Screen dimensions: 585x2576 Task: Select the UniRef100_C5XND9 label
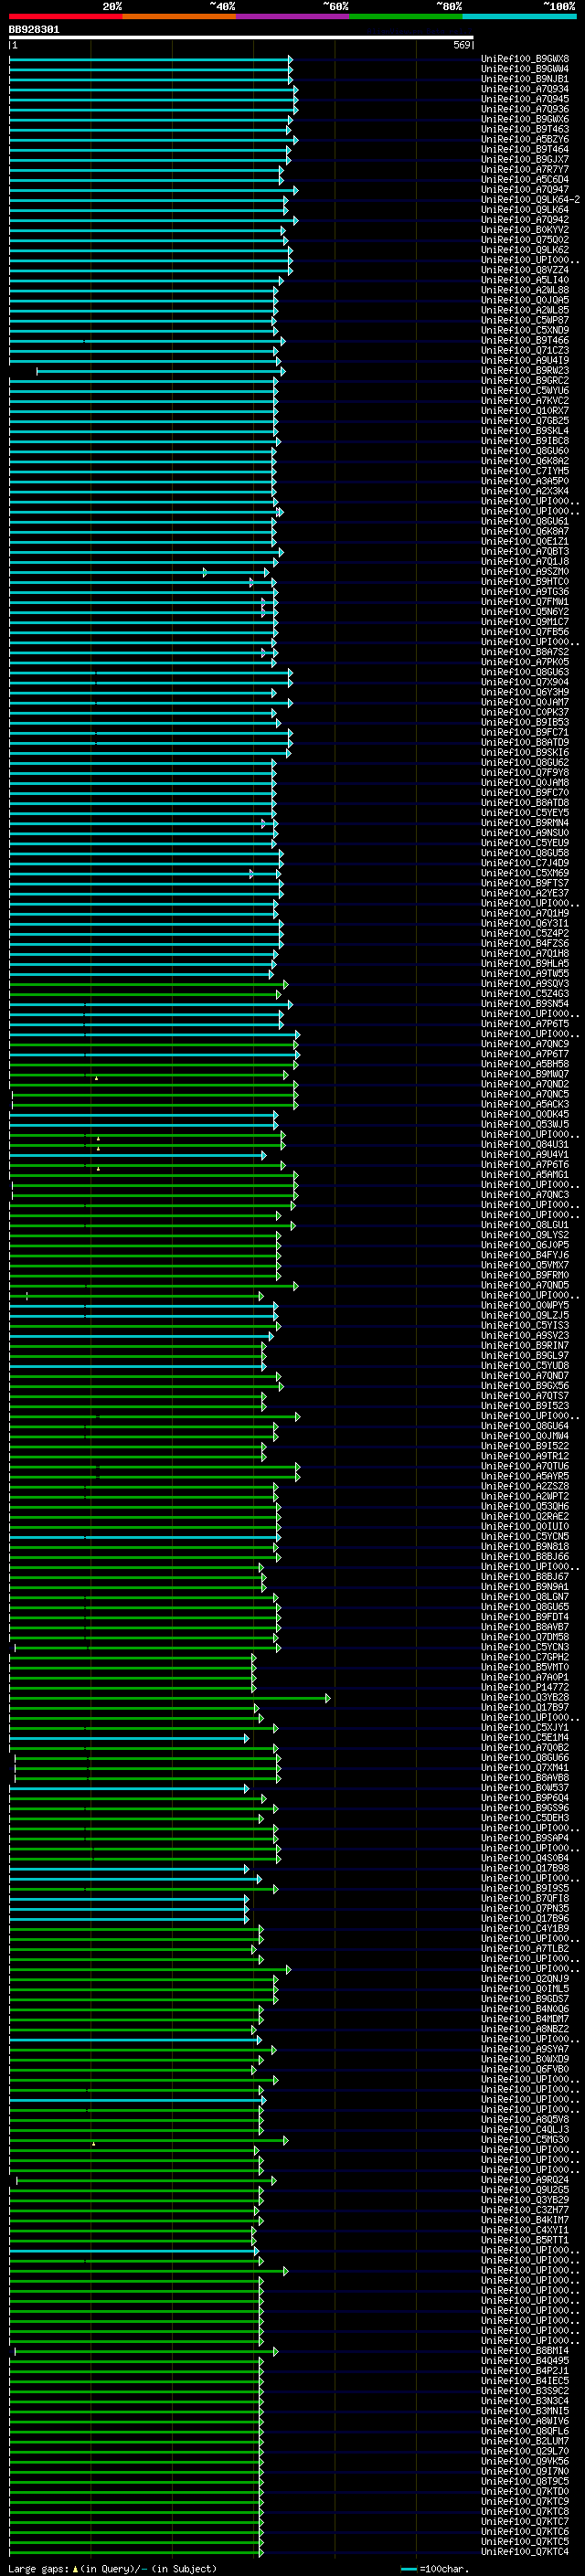coord(525,330)
